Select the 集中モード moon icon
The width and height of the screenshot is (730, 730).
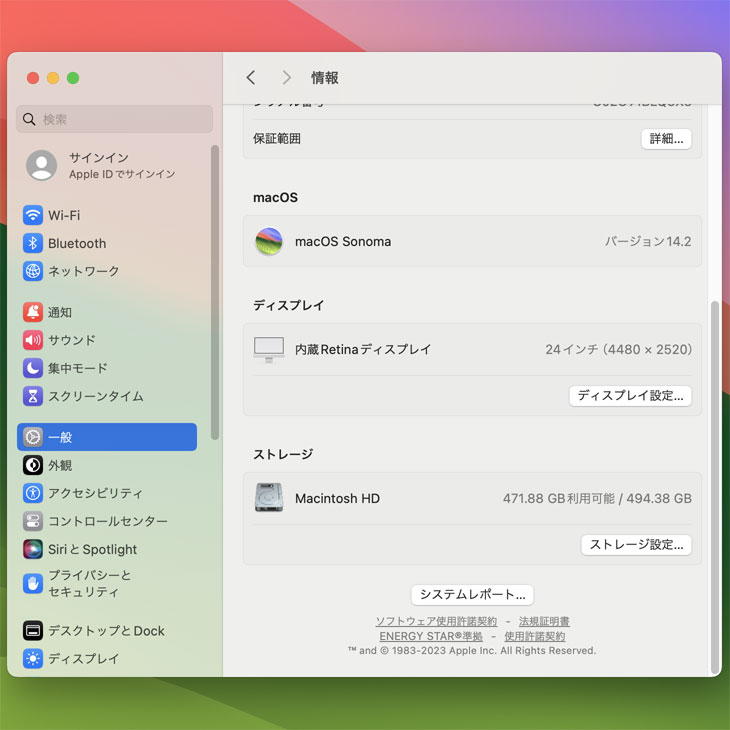point(33,368)
